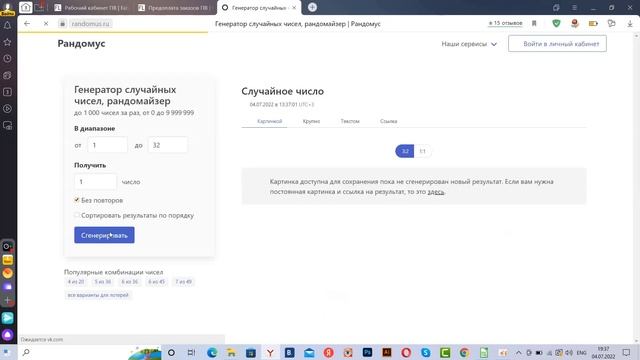This screenshot has width=640, height=360.
Task: Click the 15 отзывов reviews link
Action: pyautogui.click(x=505, y=23)
